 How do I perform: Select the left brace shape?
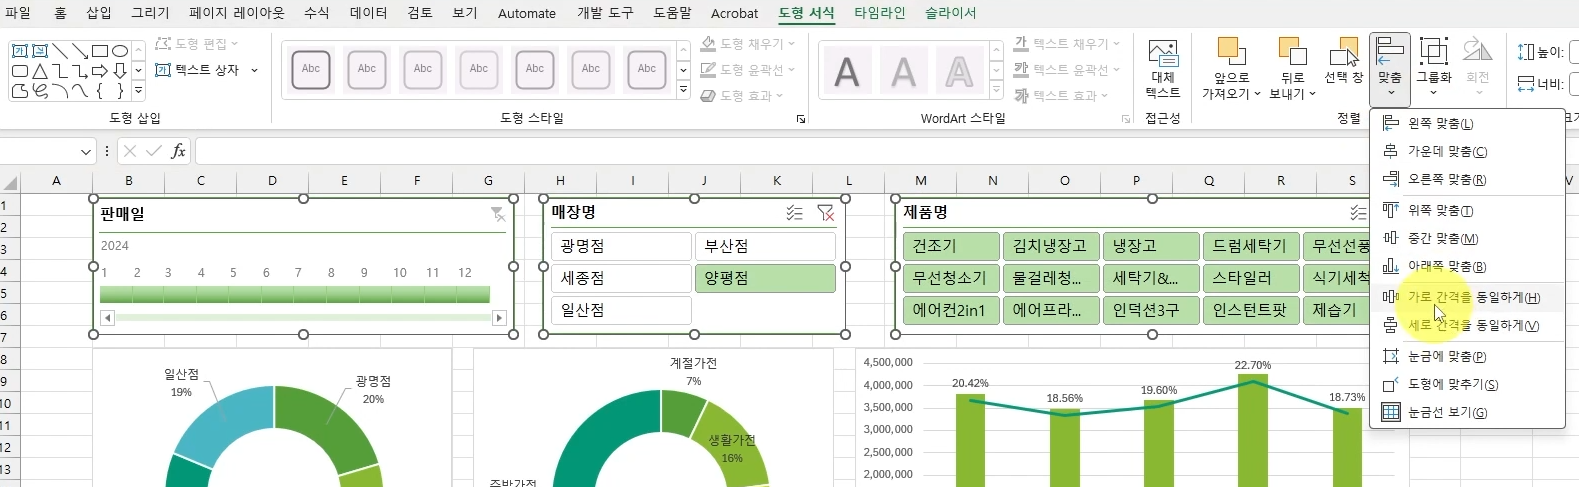100,91
